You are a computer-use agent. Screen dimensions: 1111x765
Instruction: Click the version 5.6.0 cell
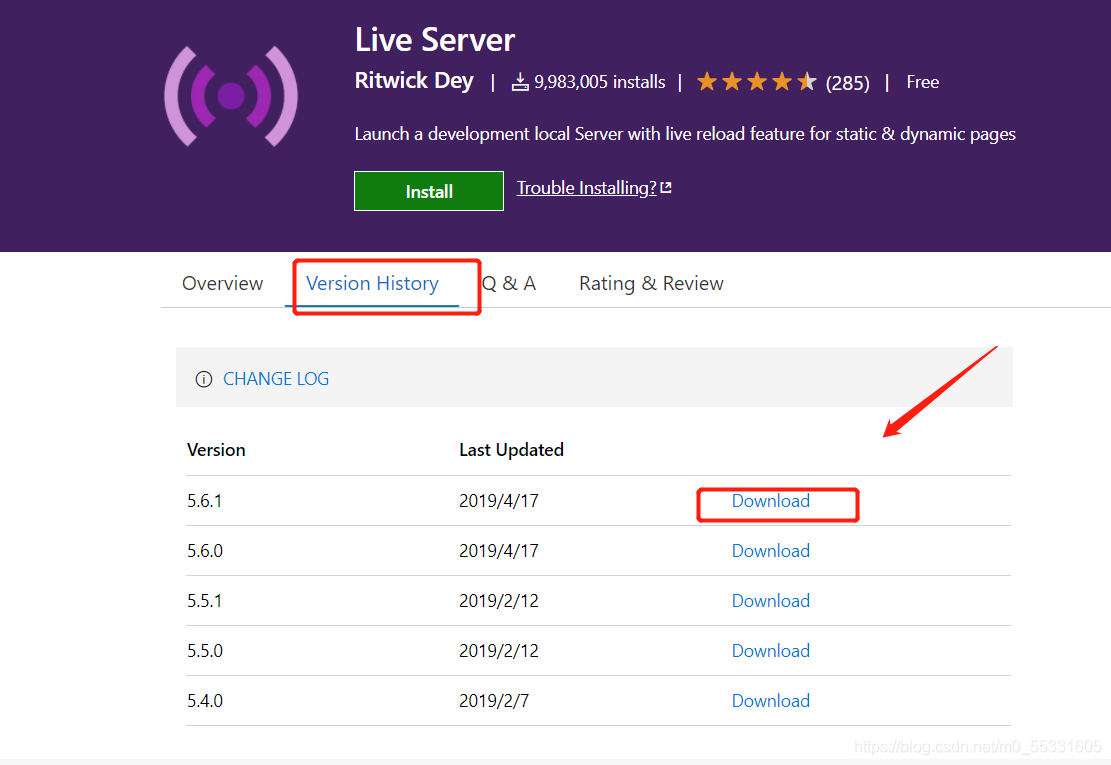205,551
